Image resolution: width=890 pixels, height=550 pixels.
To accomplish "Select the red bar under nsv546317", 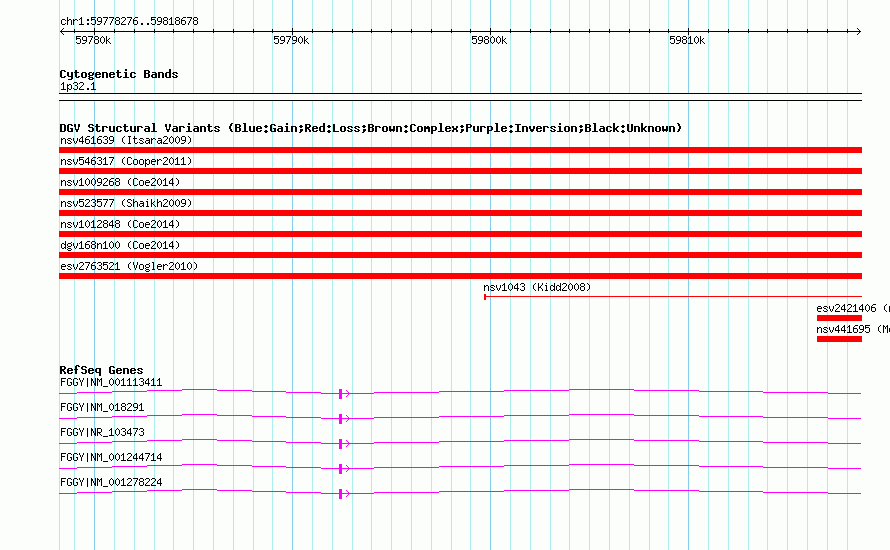I will click(x=460, y=171).
